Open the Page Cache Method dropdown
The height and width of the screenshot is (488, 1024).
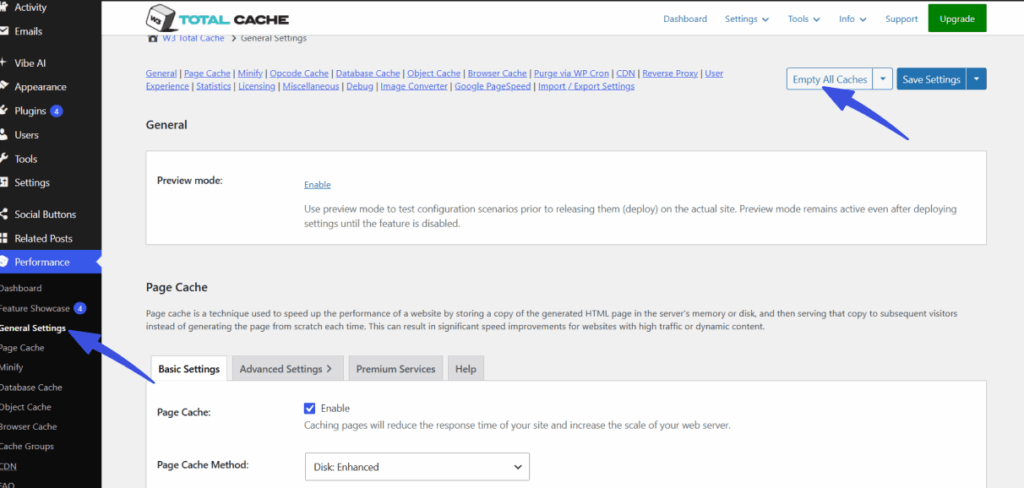coord(417,467)
